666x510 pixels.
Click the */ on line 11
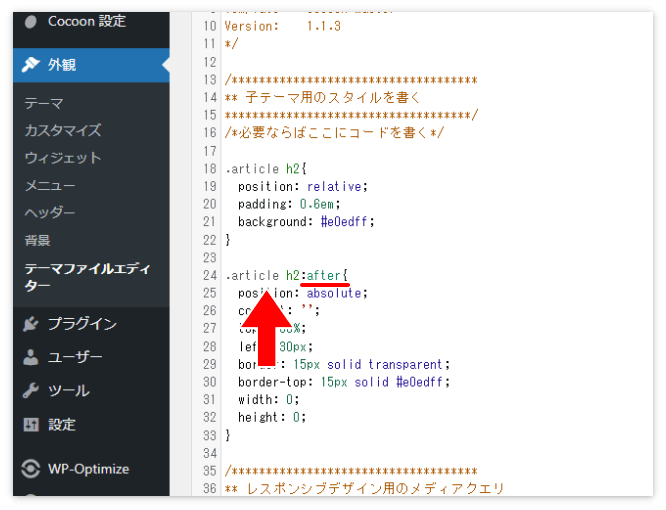click(231, 44)
